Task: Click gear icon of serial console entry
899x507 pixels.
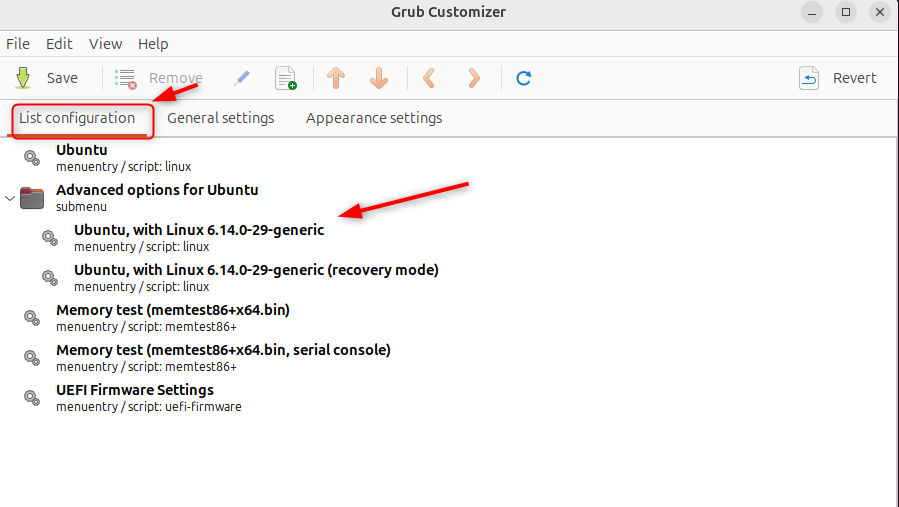Action: pos(32,358)
